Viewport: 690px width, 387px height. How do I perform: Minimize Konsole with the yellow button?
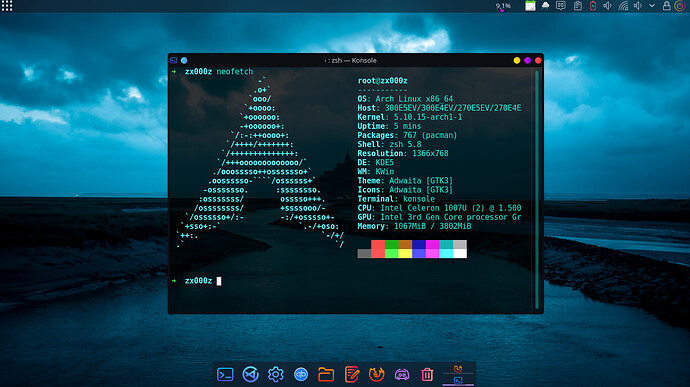click(517, 60)
